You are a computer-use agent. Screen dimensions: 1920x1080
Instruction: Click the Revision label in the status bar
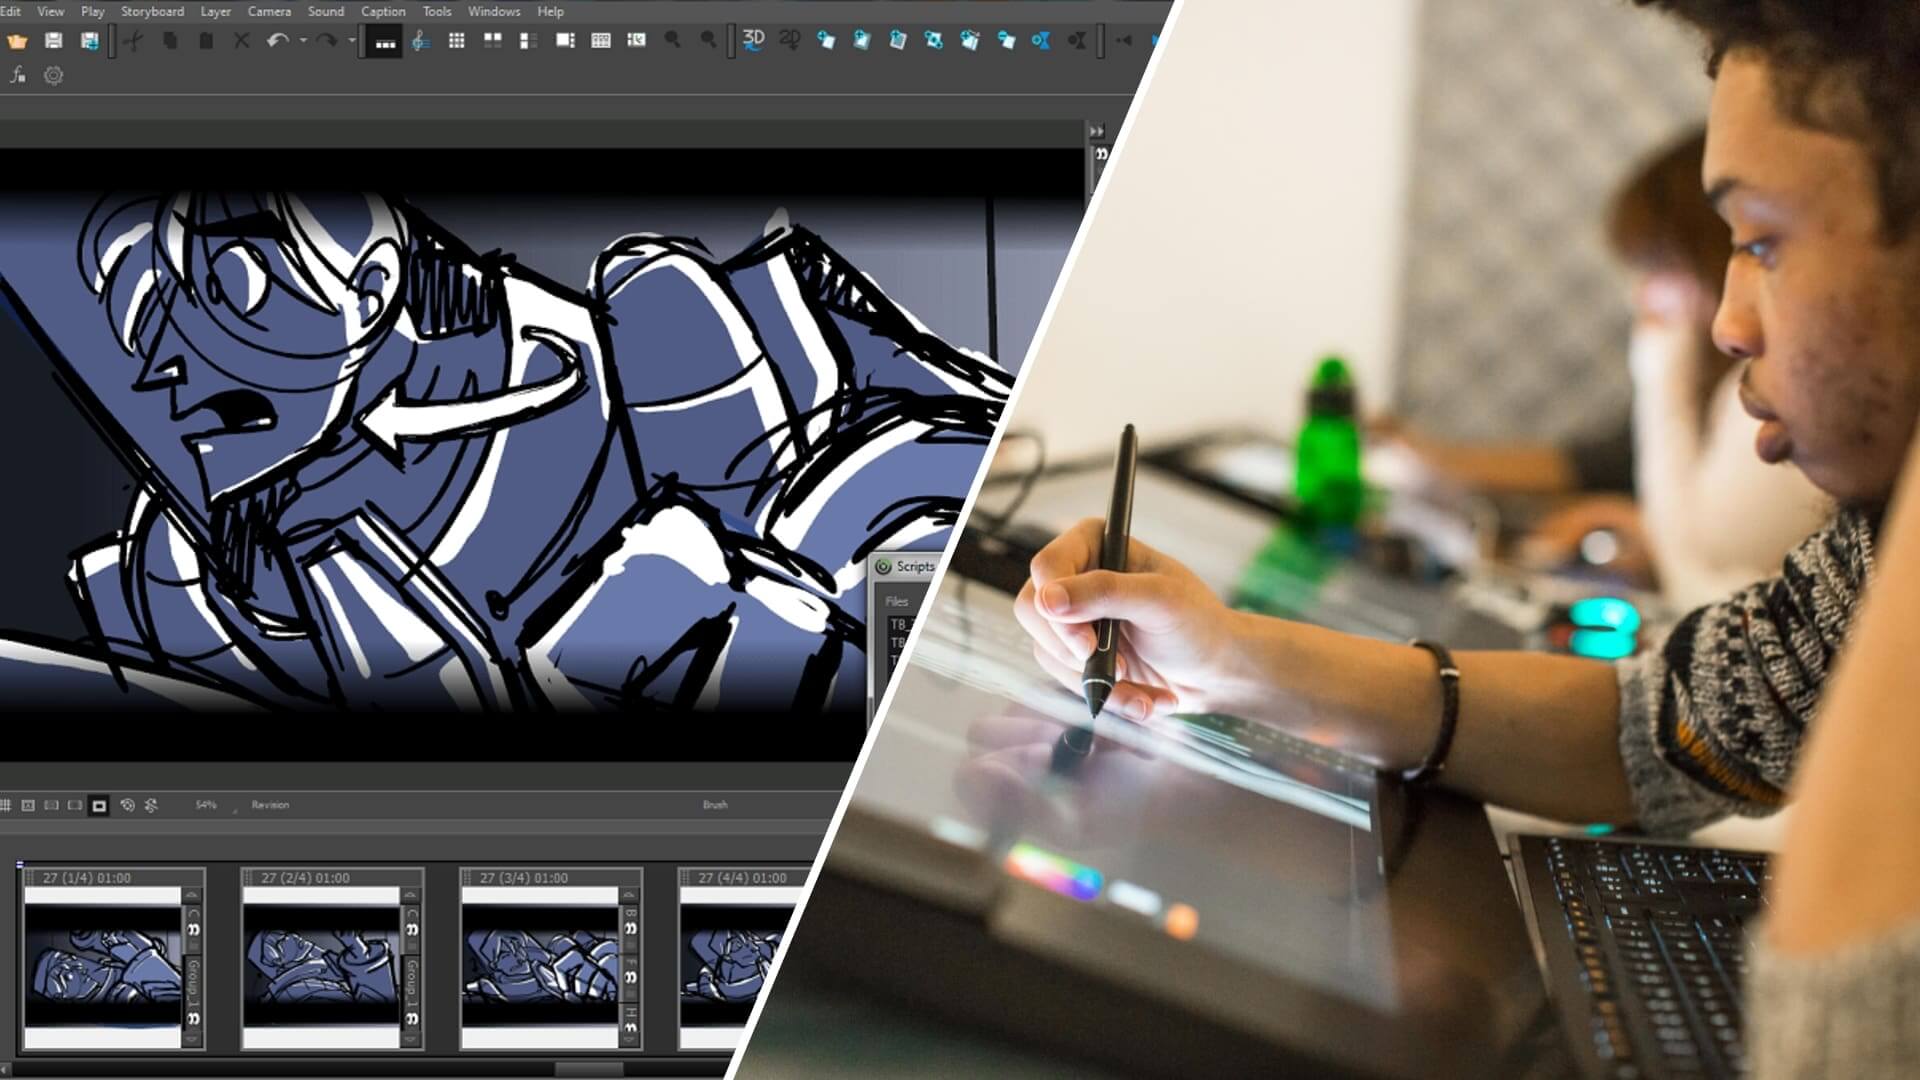(269, 804)
